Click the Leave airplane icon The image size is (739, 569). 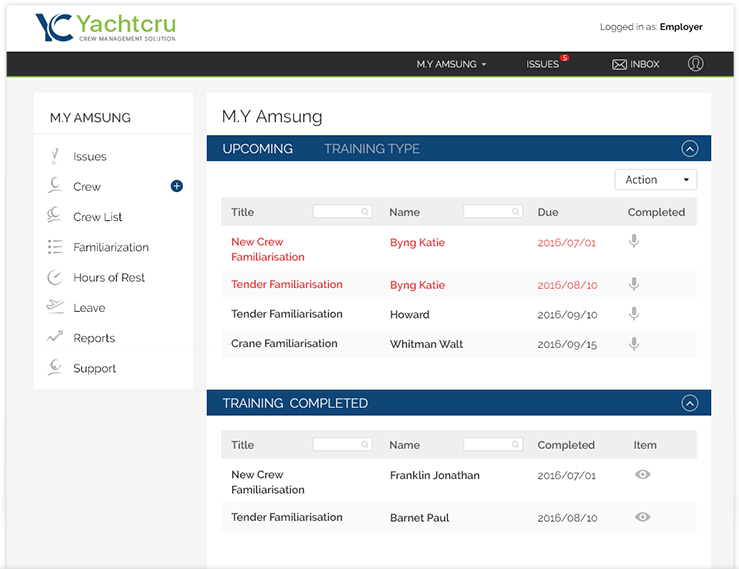point(55,306)
